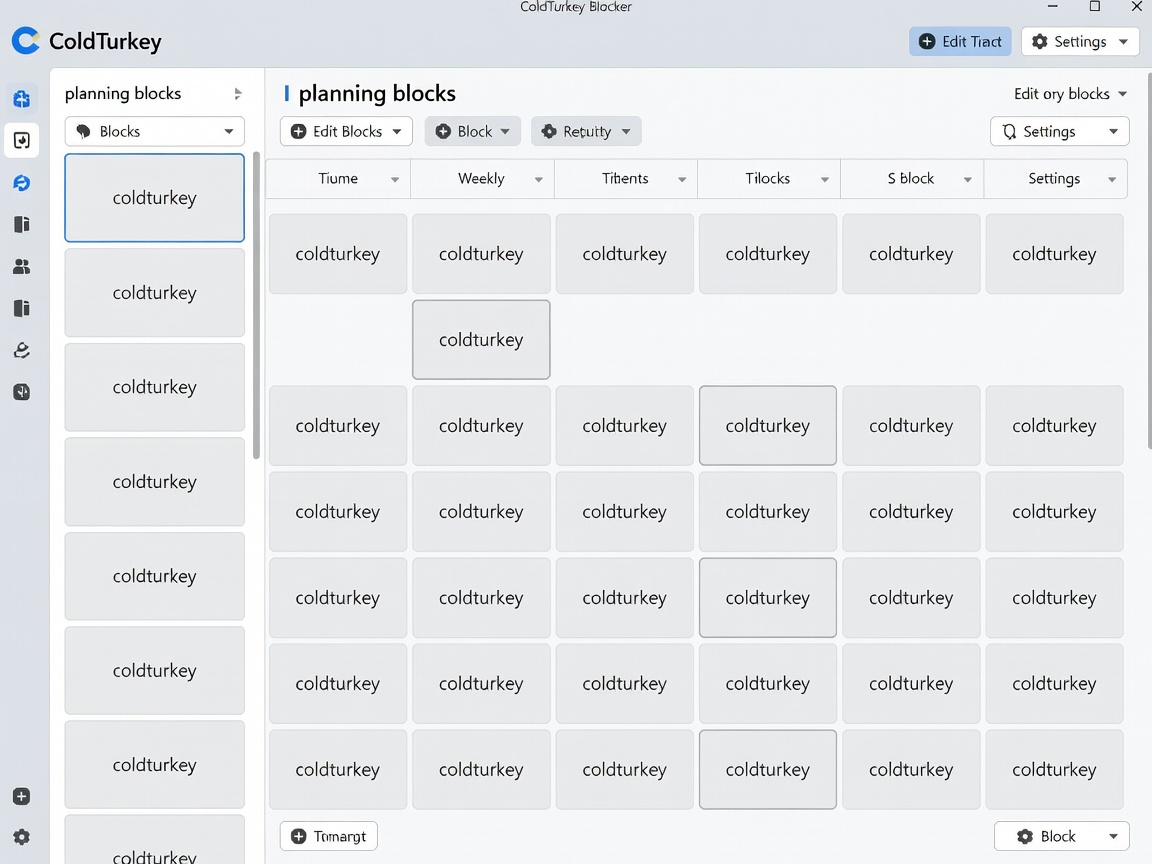Click the signature pen sidebar icon

(x=22, y=350)
